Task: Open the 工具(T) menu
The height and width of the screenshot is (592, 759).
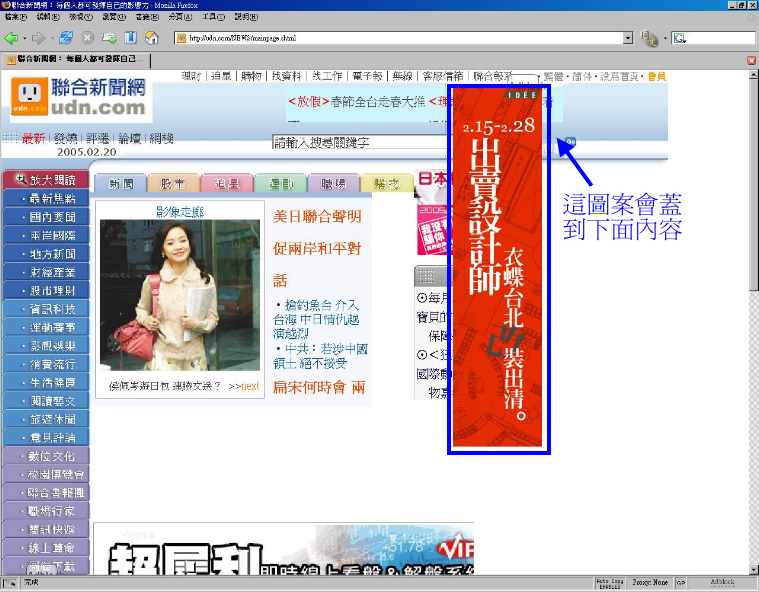Action: click(x=213, y=17)
